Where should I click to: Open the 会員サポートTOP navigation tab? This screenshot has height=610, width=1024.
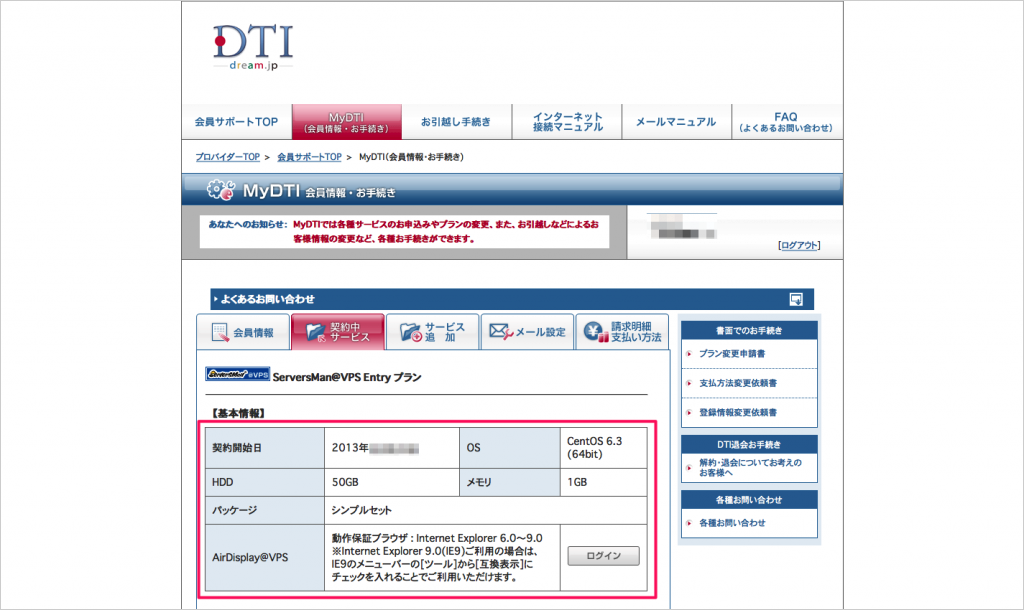[236, 121]
